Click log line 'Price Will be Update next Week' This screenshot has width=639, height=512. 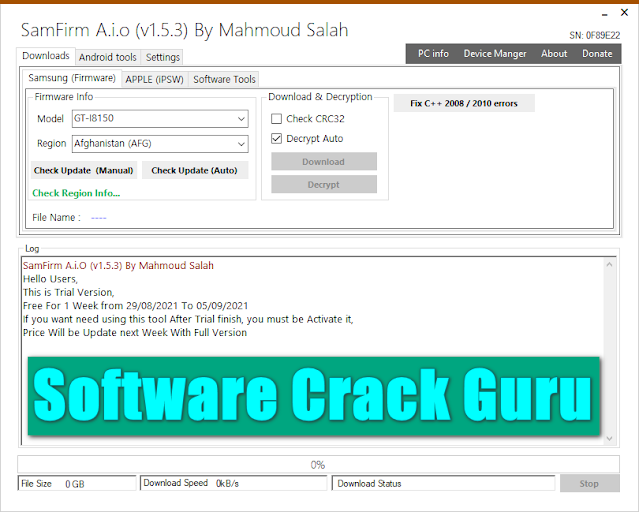[x=135, y=333]
